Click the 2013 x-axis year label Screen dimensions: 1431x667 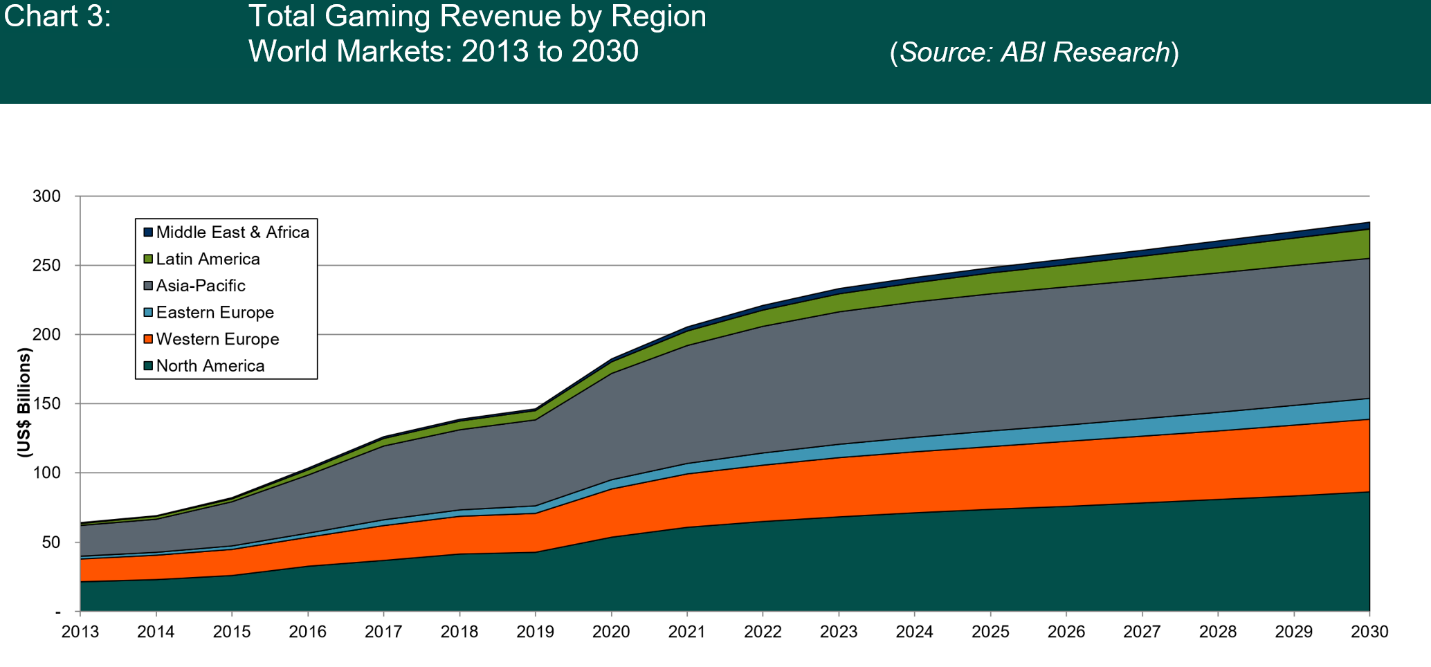[80, 633]
